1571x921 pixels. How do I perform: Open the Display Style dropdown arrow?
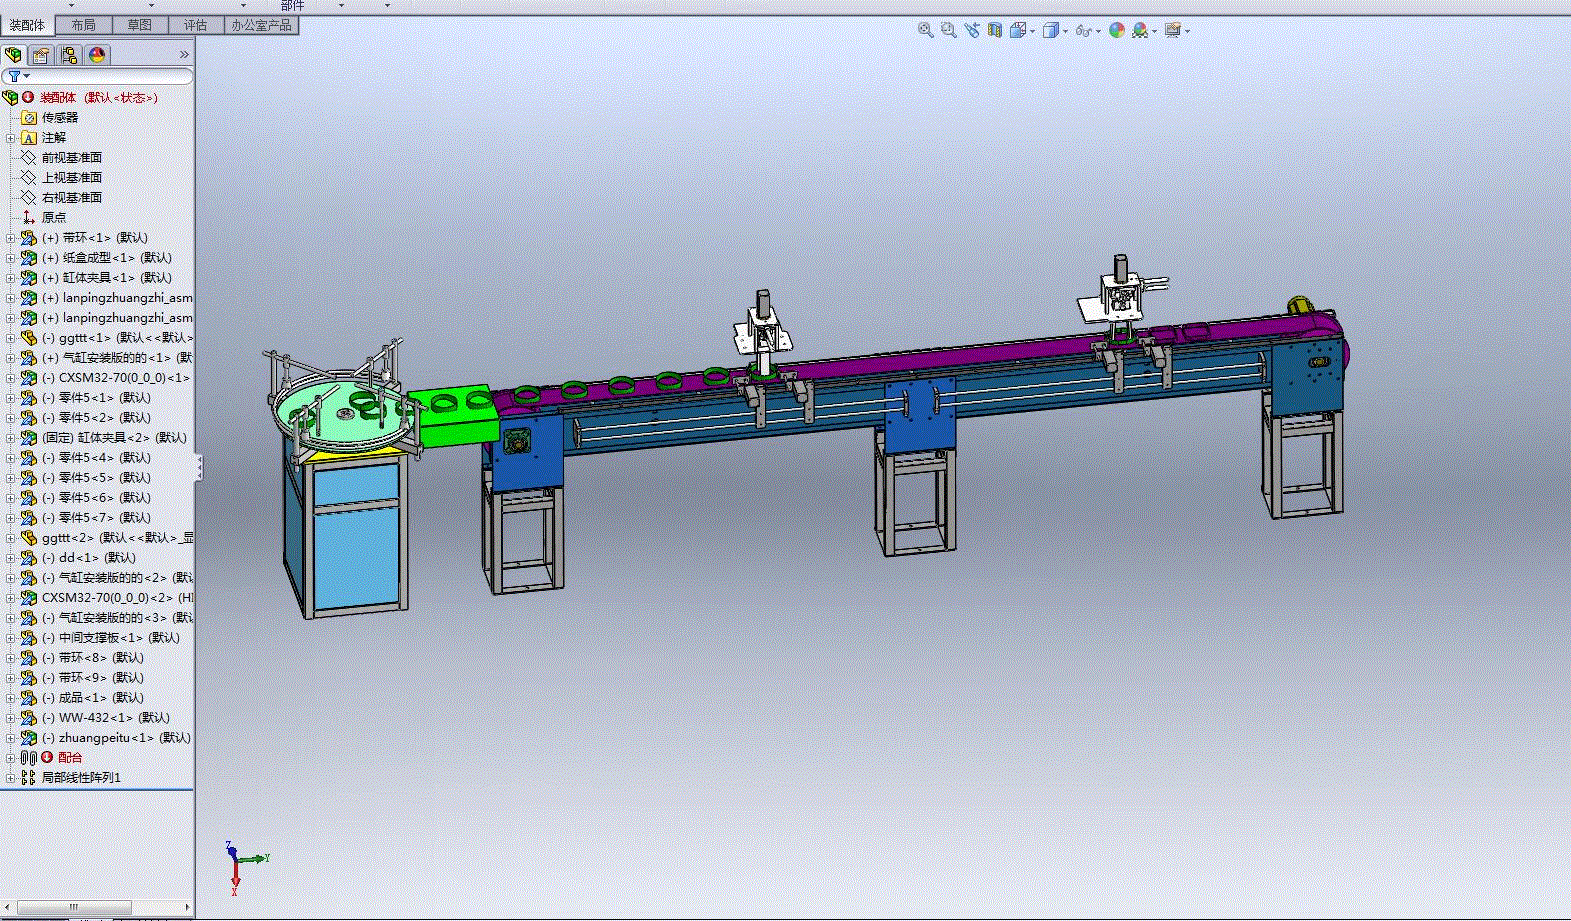tap(1066, 32)
